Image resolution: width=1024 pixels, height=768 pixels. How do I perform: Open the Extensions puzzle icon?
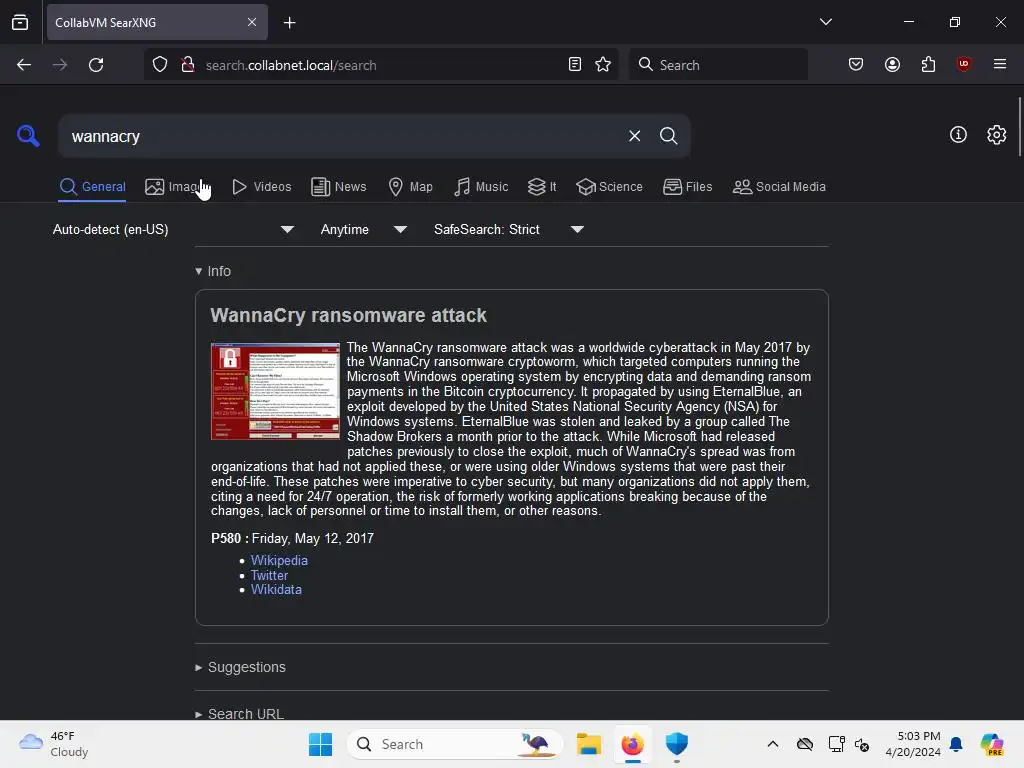coord(928,64)
